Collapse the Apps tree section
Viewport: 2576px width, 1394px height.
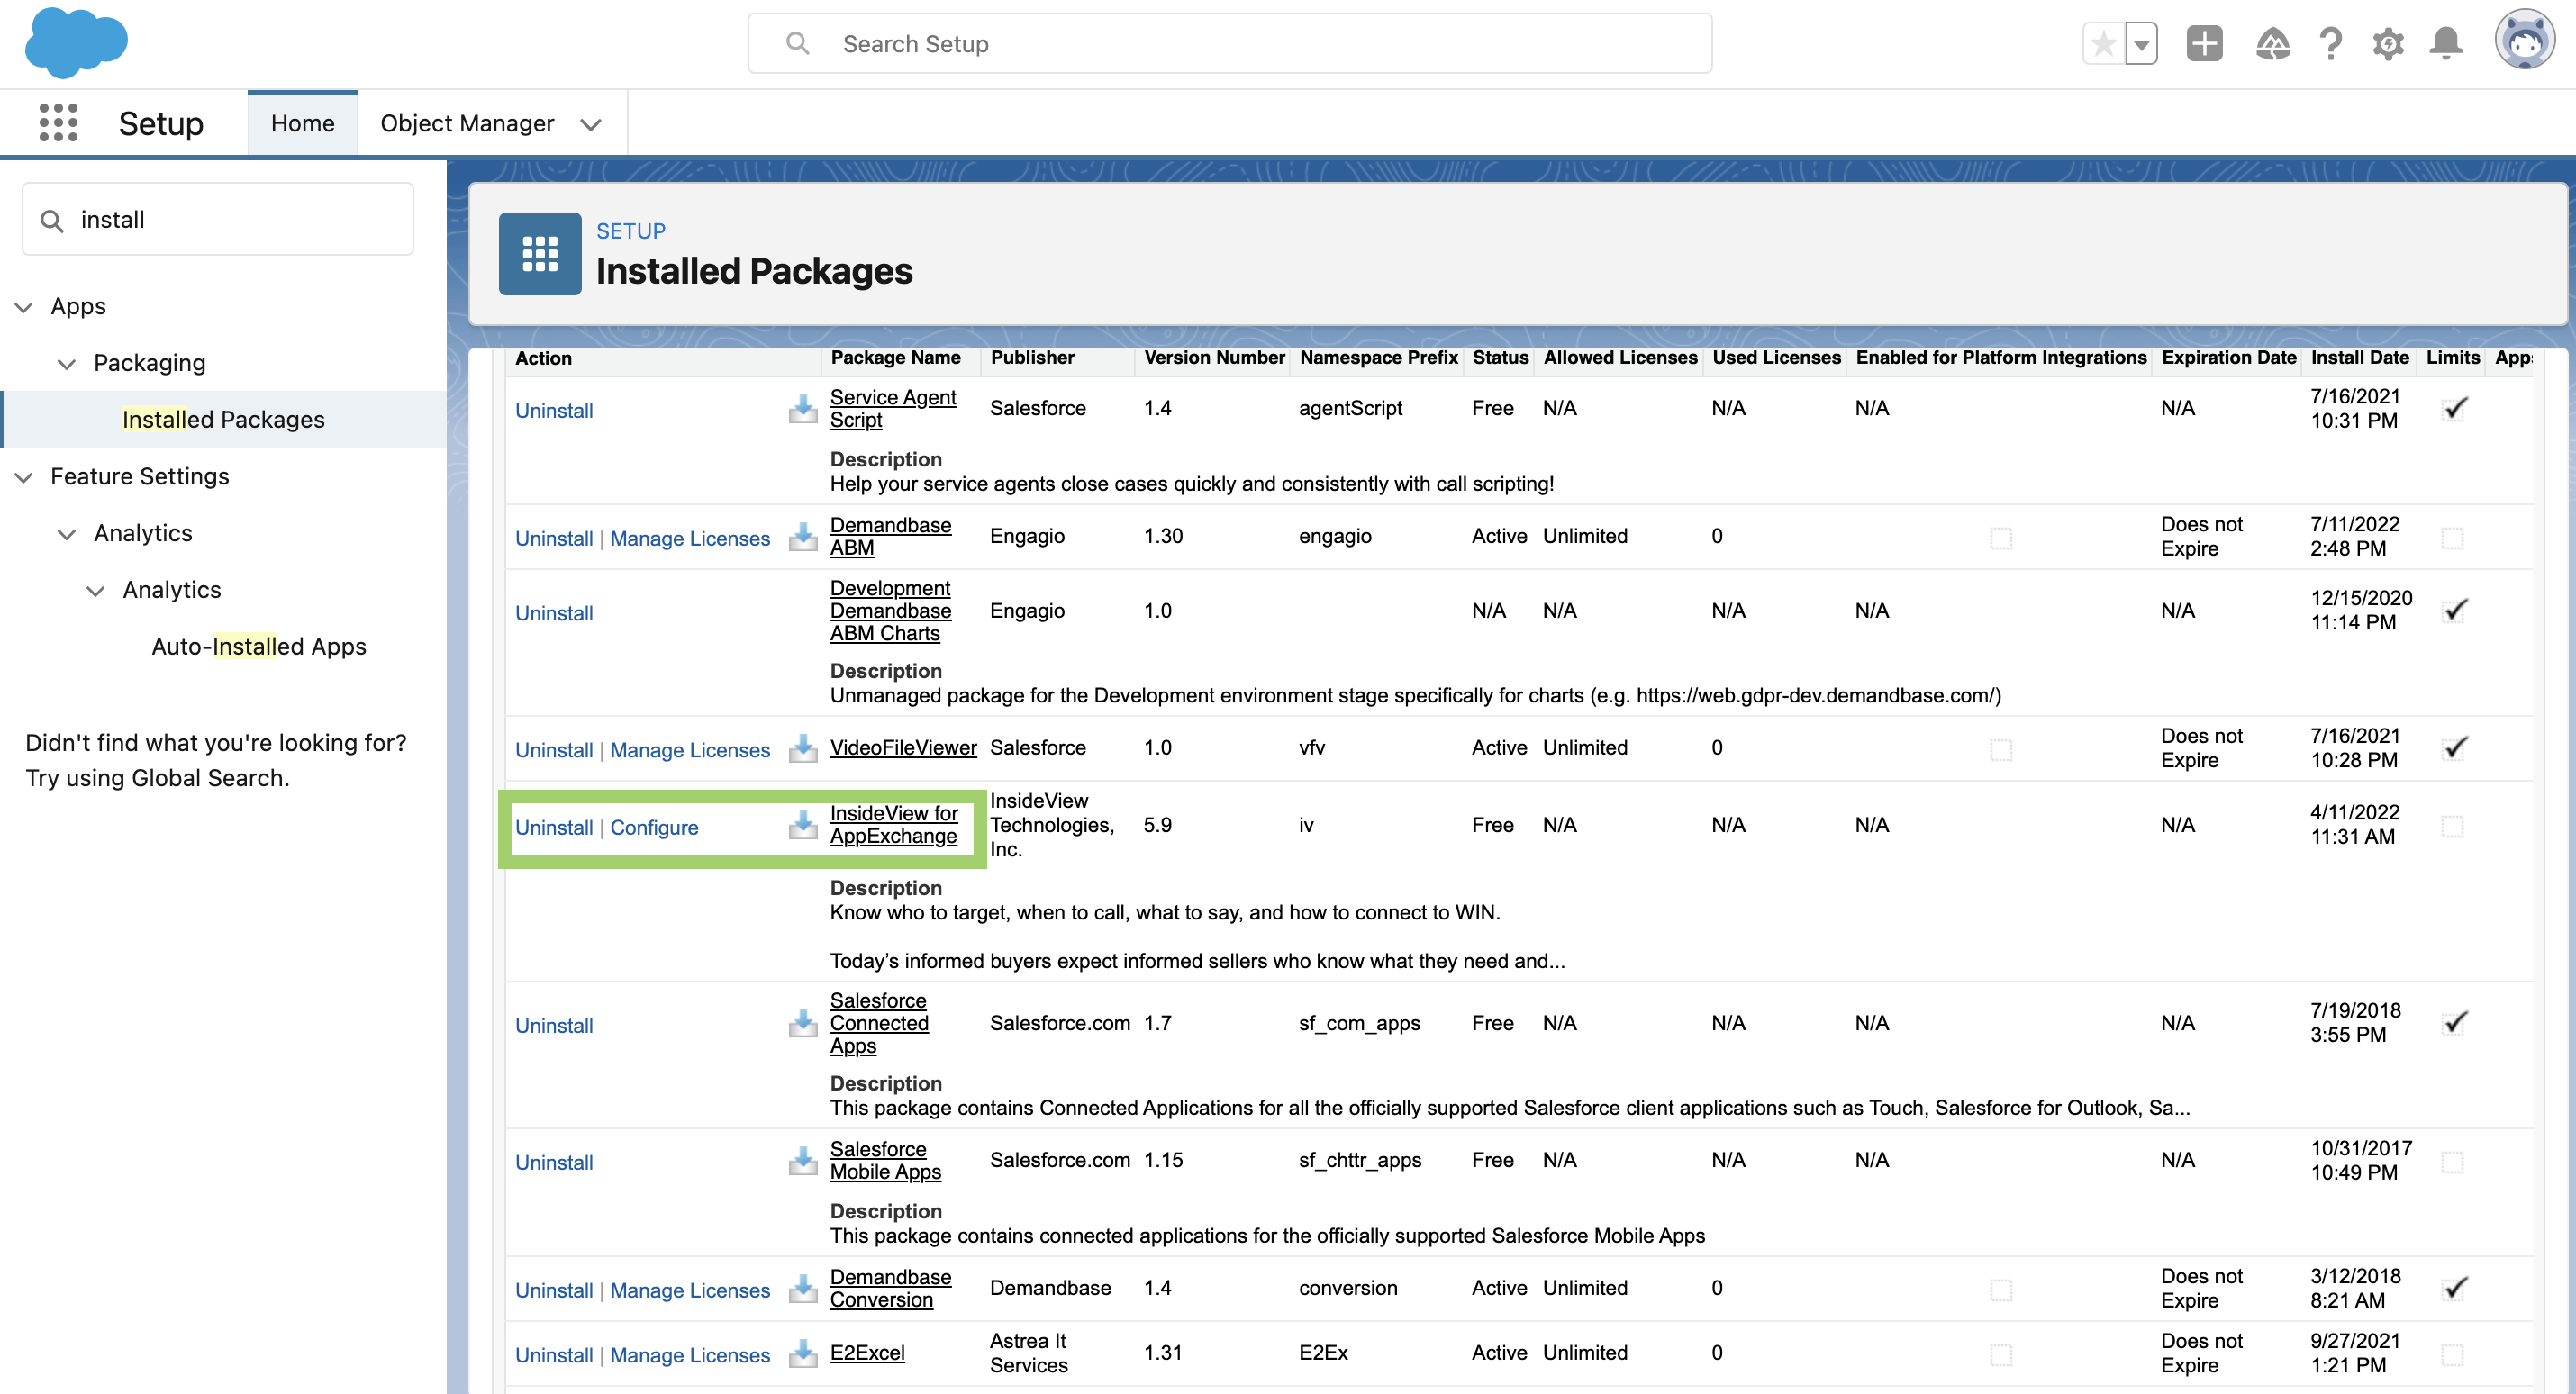coord(24,307)
